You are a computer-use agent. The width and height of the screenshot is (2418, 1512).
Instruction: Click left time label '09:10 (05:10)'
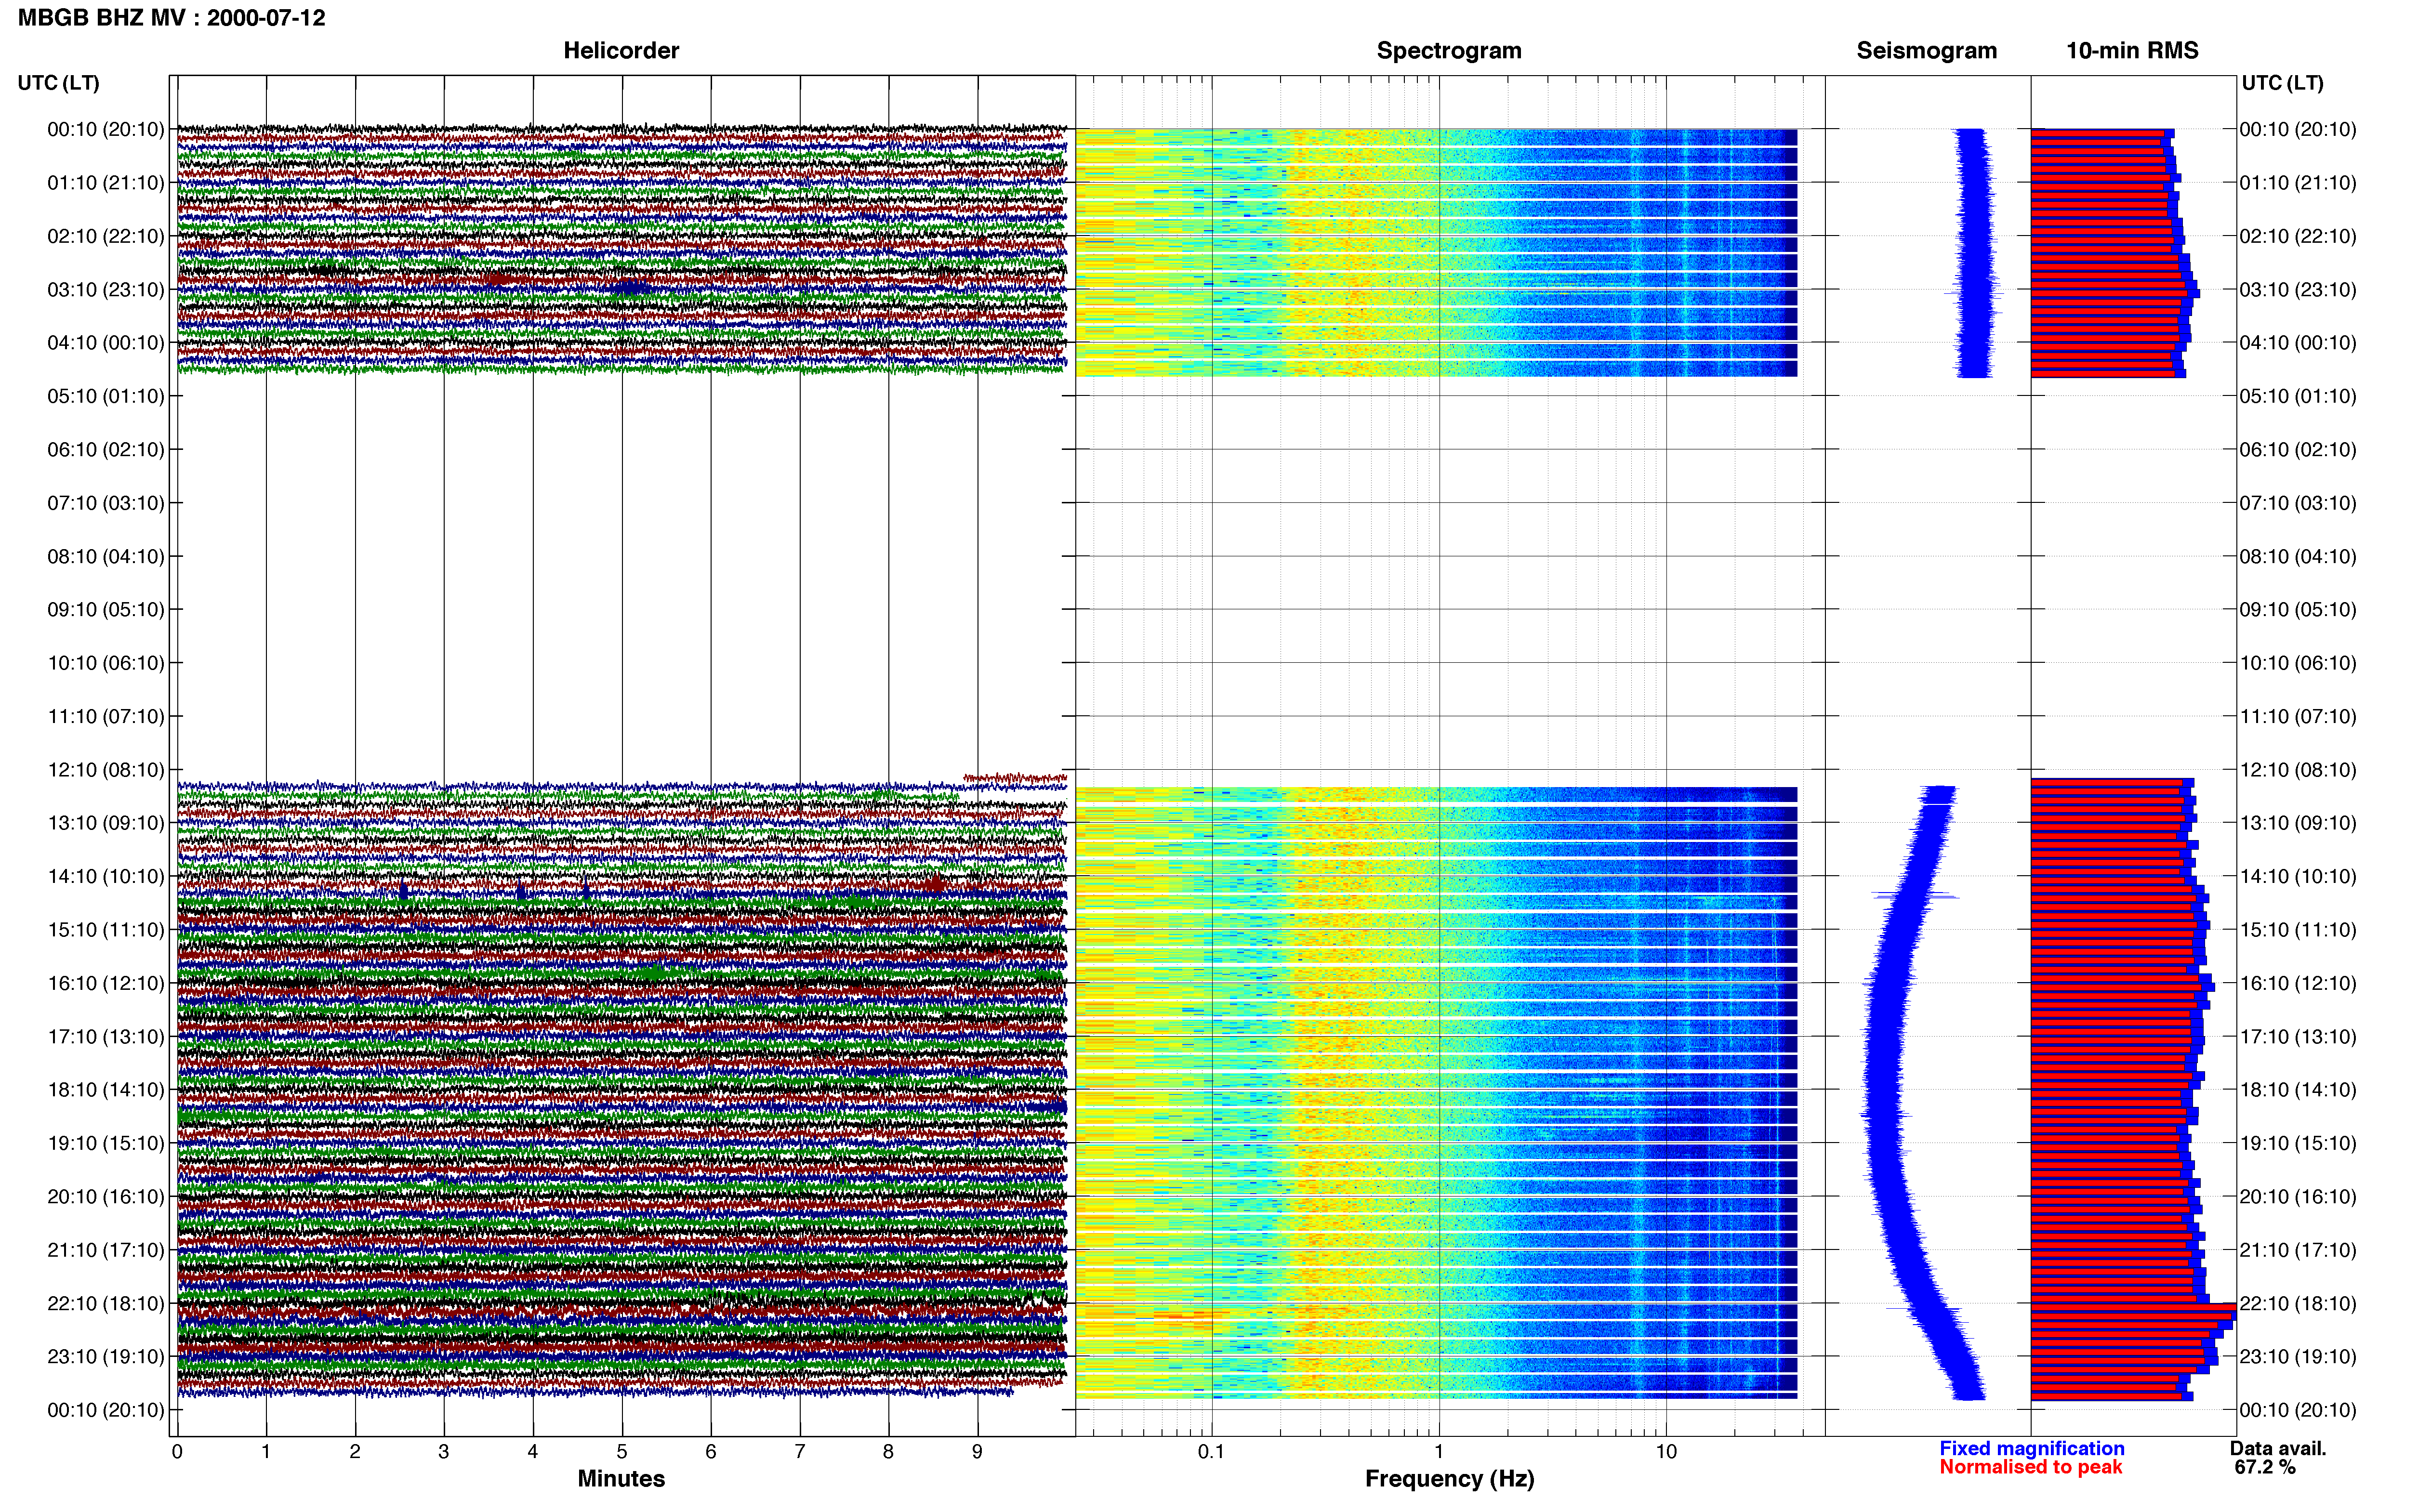pyautogui.click(x=106, y=610)
